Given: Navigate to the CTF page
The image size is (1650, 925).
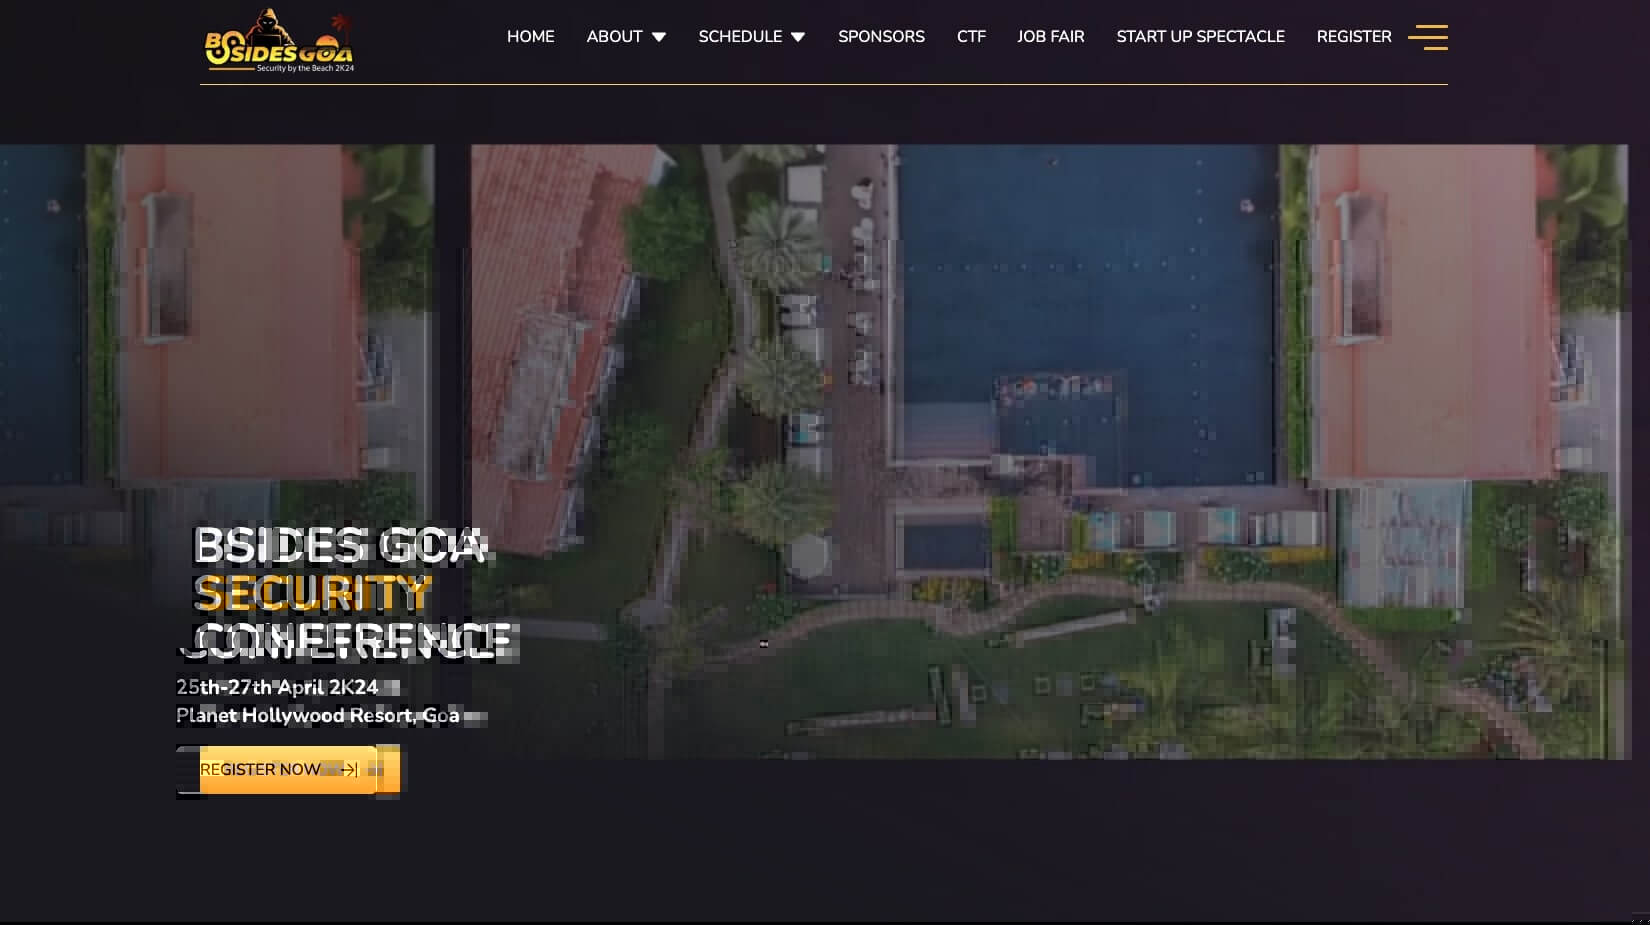Looking at the screenshot, I should 971,36.
